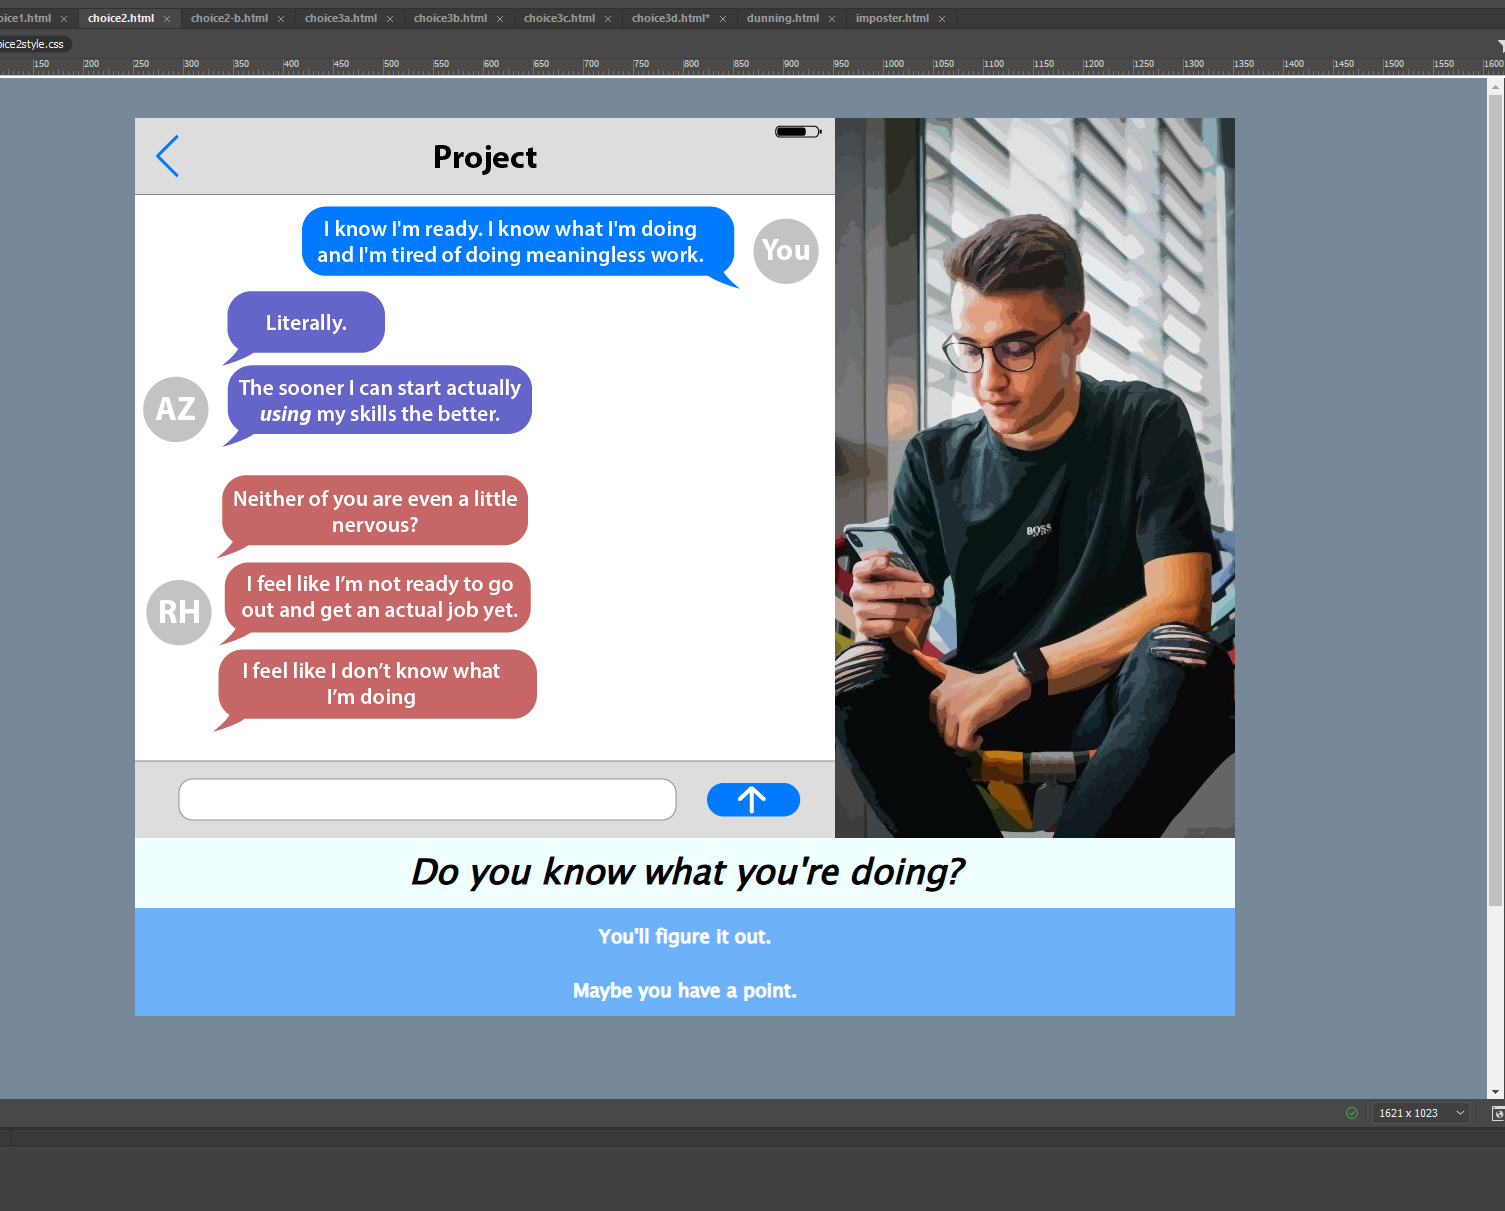Open the choice2-b.html tab
Image resolution: width=1505 pixels, height=1211 pixels.
click(229, 18)
